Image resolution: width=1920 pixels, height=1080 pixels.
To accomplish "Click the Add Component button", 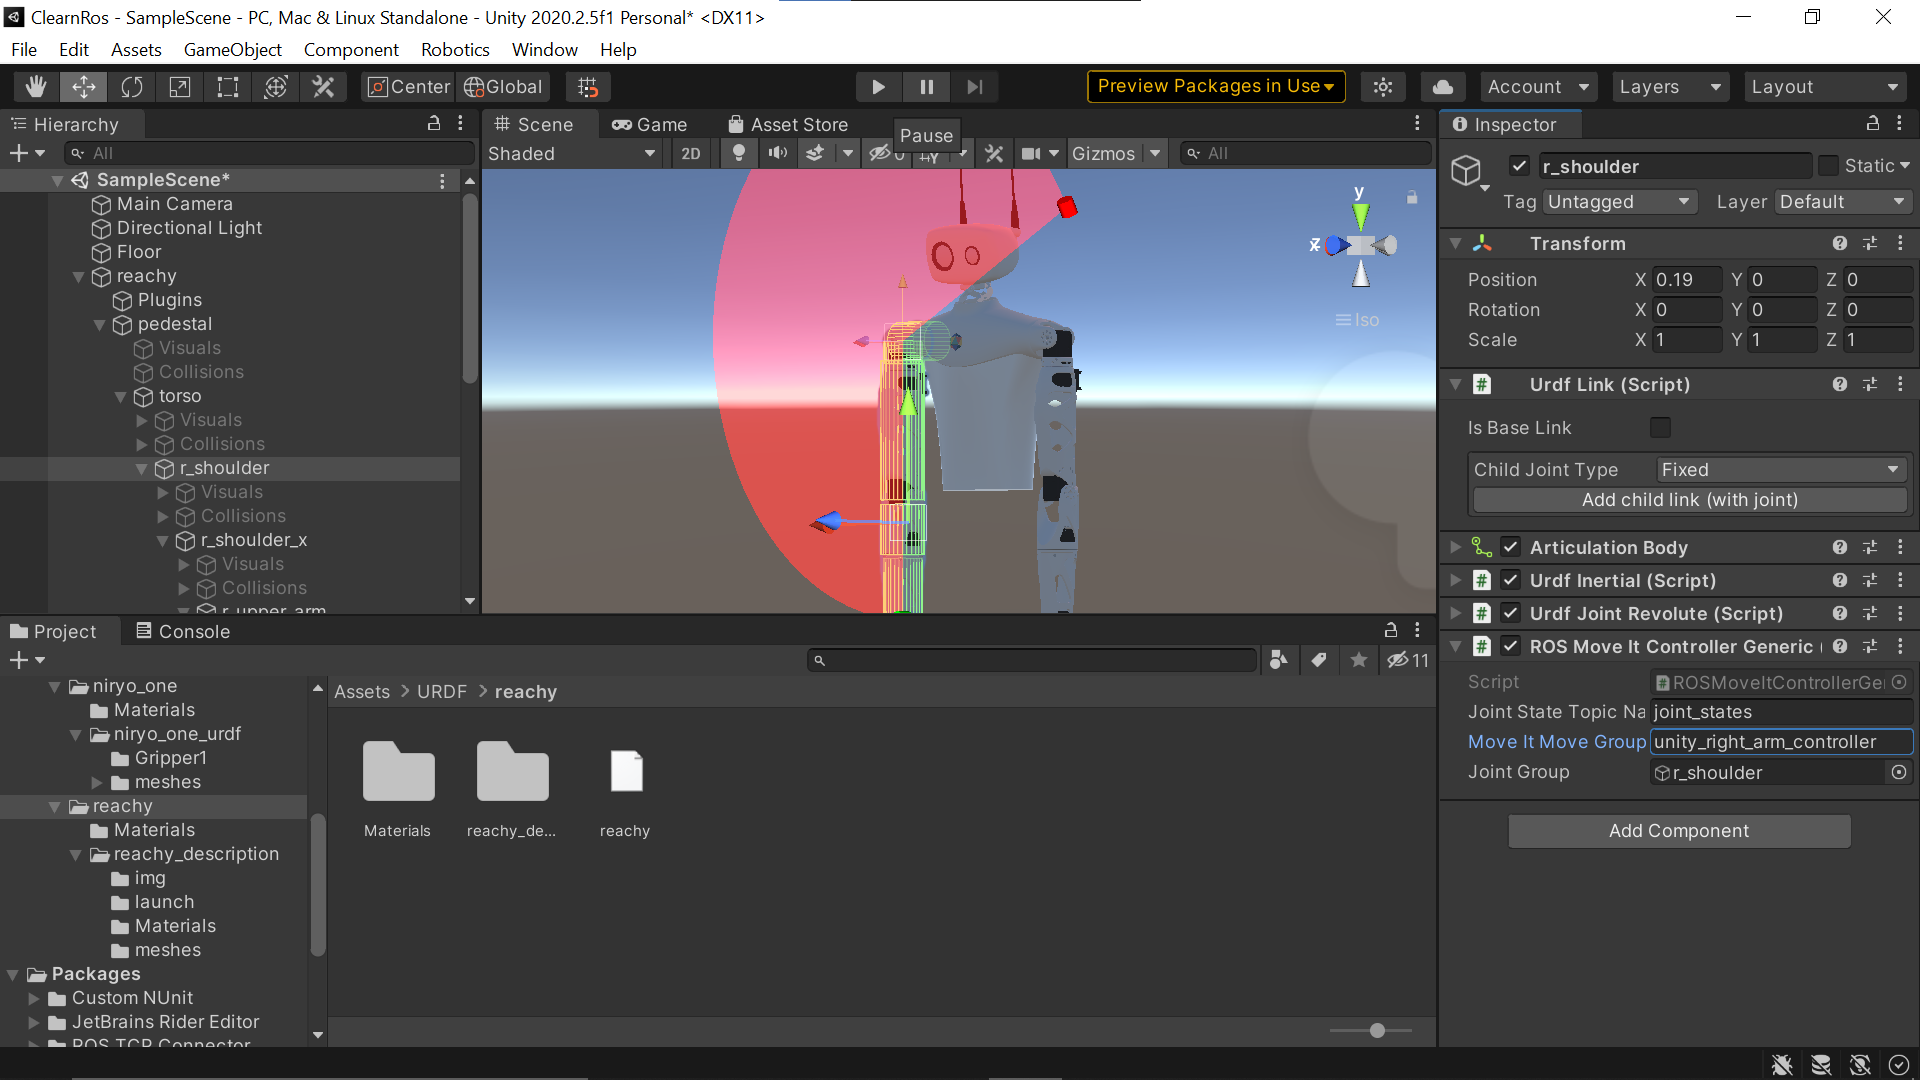I will tap(1679, 830).
